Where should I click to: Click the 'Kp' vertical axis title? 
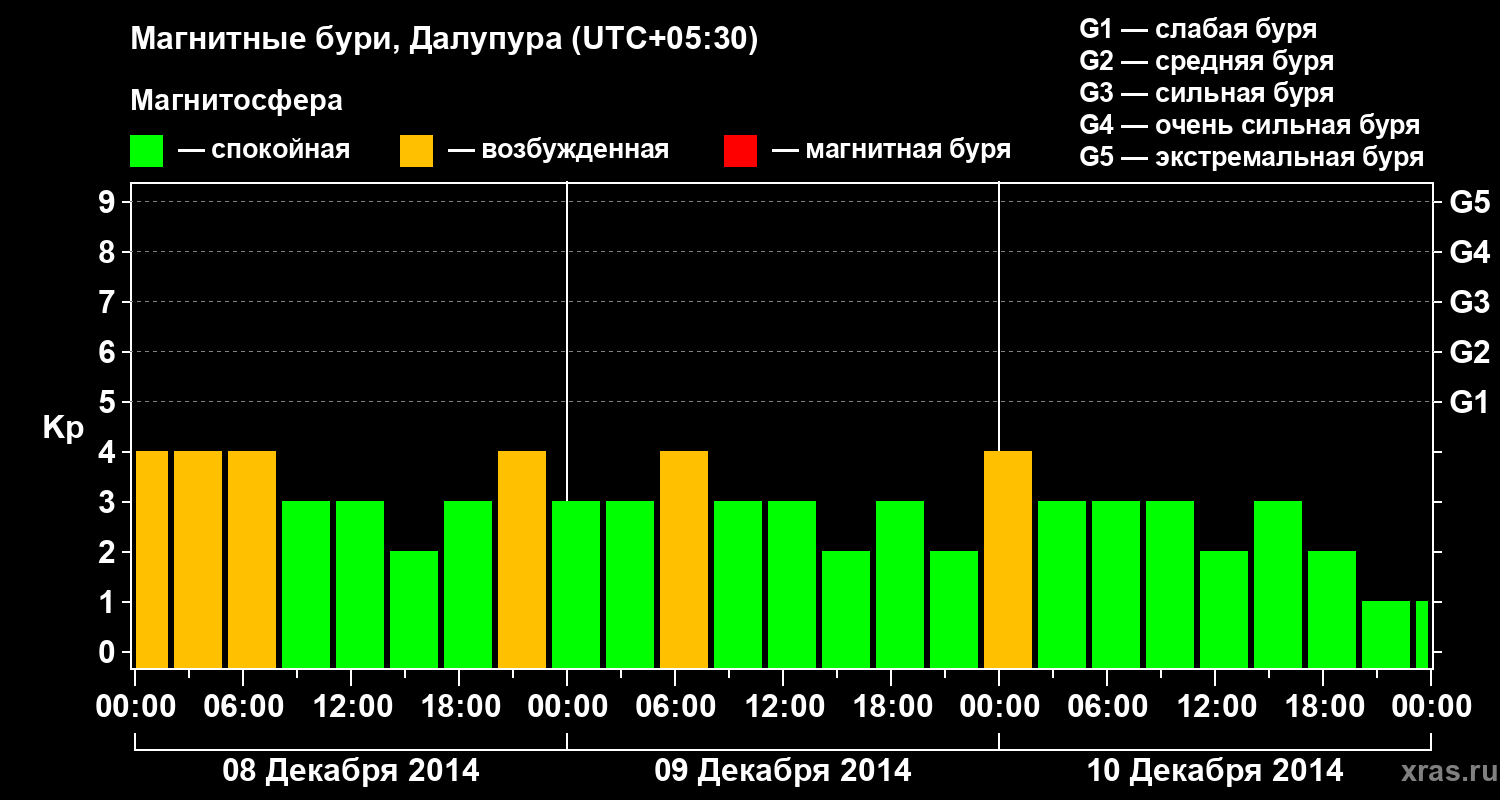pyautogui.click(x=63, y=428)
